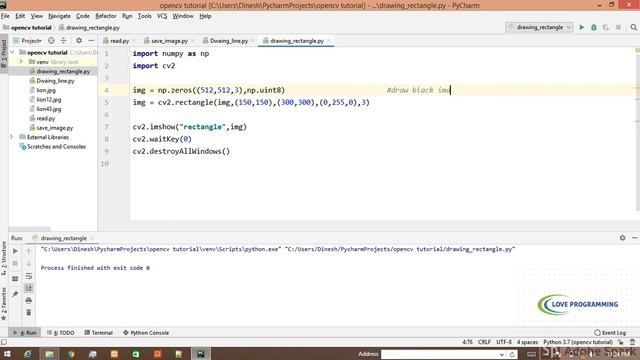Open Run panel settings gear
Image resolution: width=640 pixels, height=360 pixels.
(622, 238)
